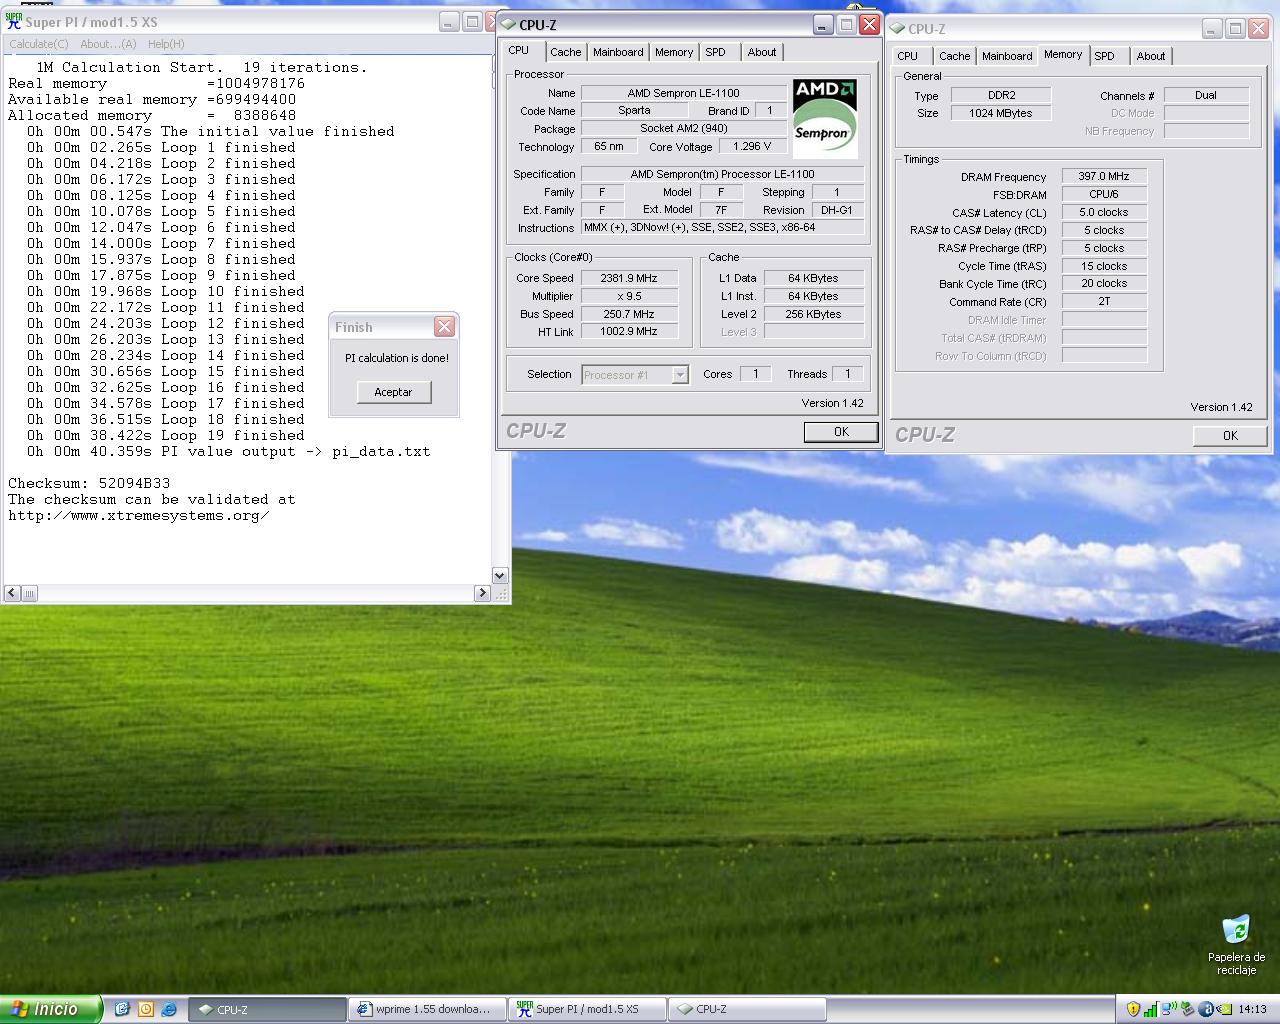Switch to wprime 1.55 download taskbar button
The height and width of the screenshot is (1024, 1280).
click(427, 1010)
